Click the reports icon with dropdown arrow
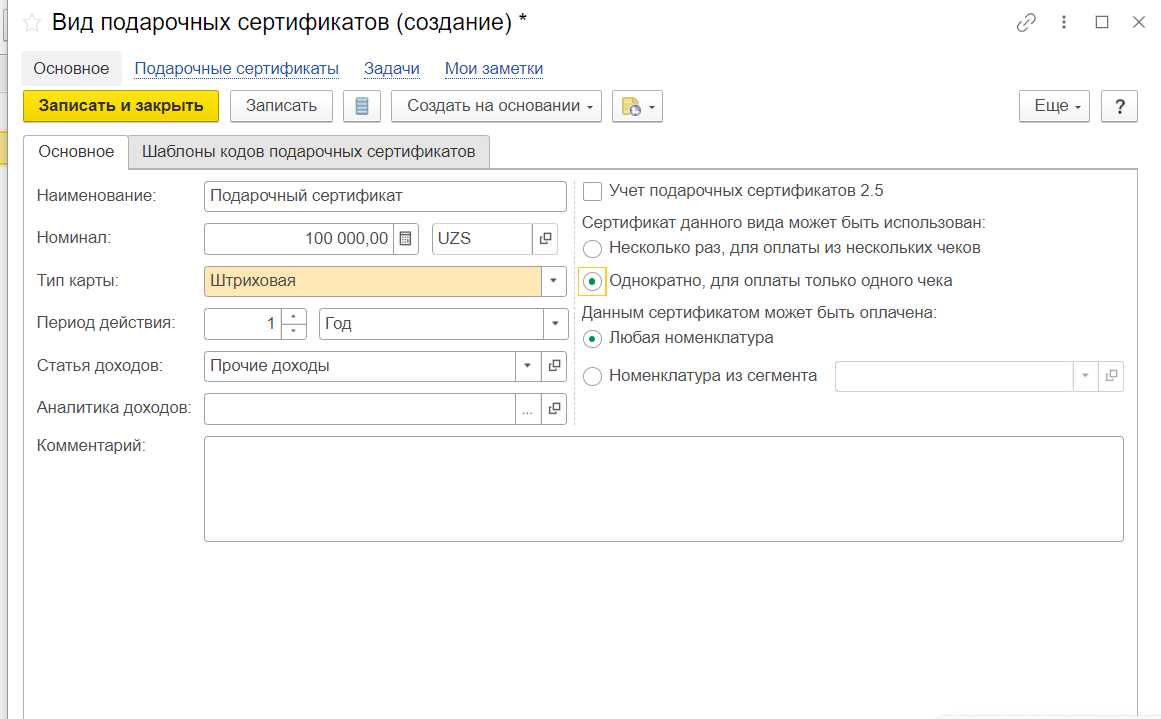This screenshot has height=719, width=1161. pos(637,106)
